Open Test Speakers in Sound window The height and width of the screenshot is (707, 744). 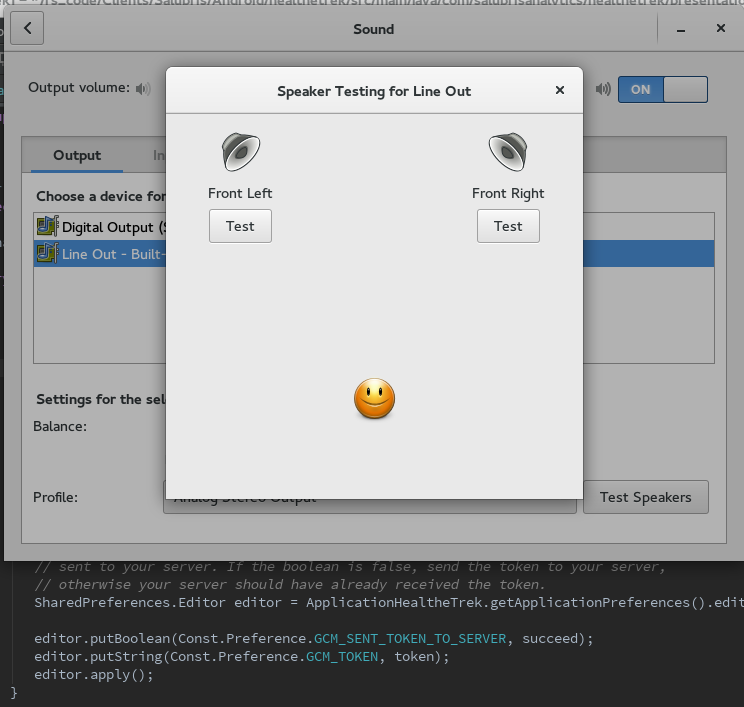[x=645, y=497]
